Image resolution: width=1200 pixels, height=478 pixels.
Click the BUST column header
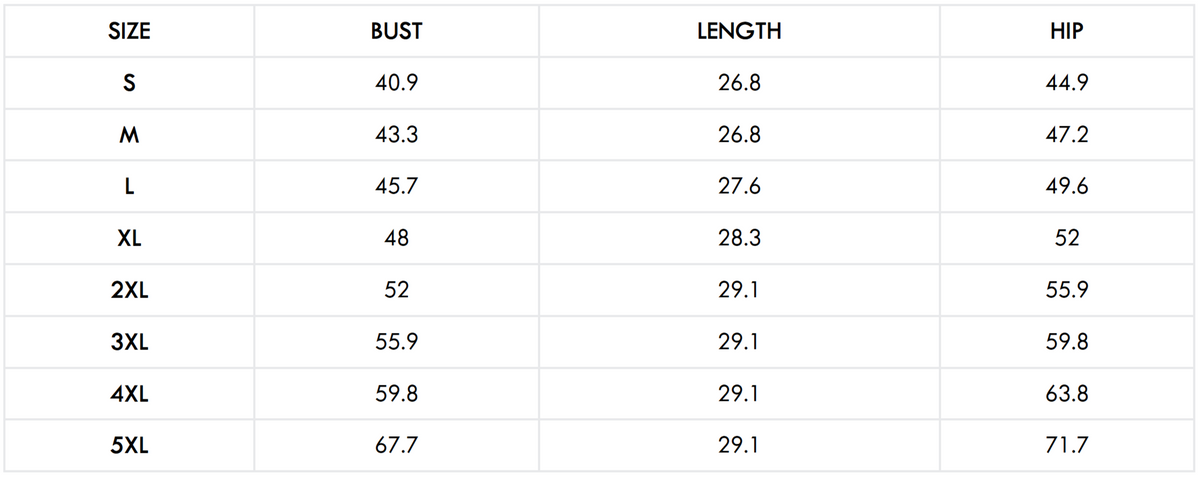[396, 32]
